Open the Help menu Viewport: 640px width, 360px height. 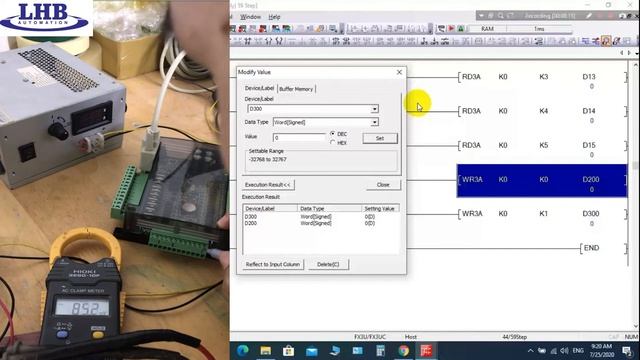click(x=274, y=17)
